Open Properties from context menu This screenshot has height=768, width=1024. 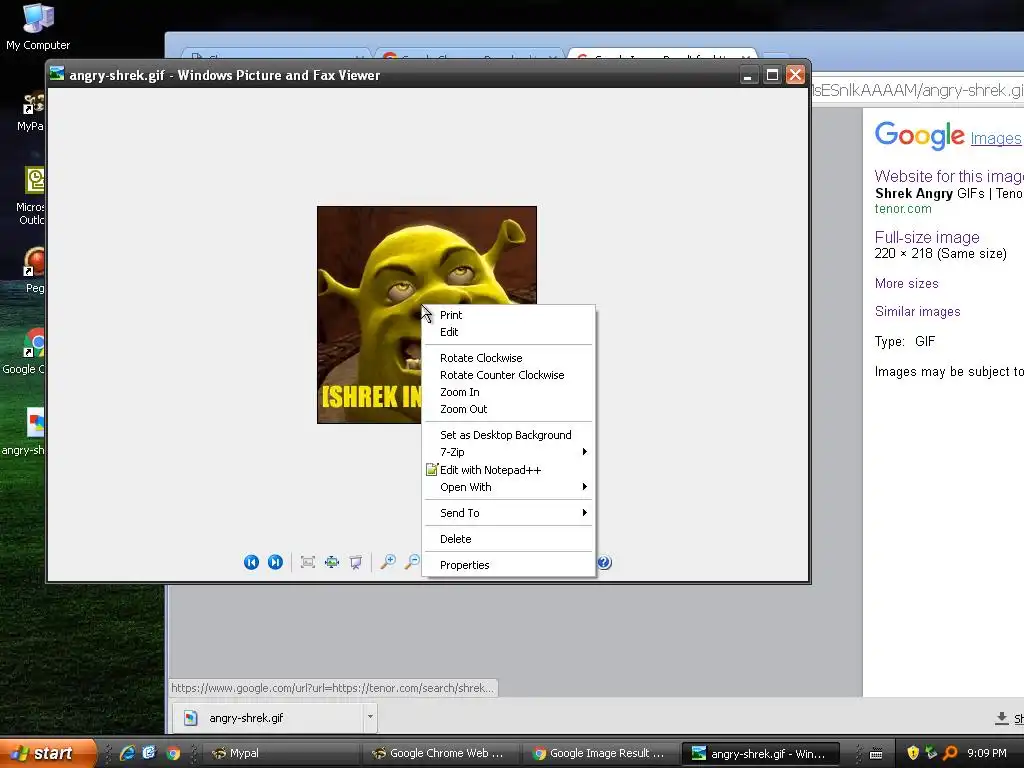[509, 565]
